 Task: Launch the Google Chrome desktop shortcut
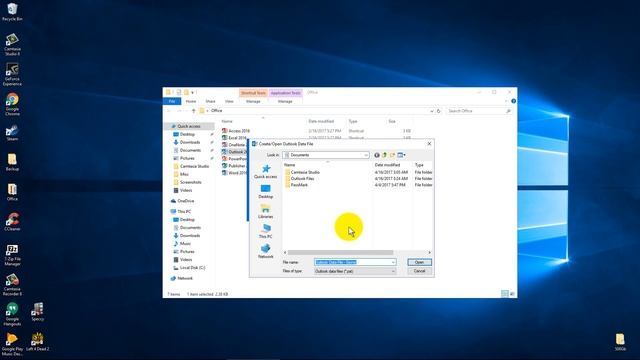[12, 104]
